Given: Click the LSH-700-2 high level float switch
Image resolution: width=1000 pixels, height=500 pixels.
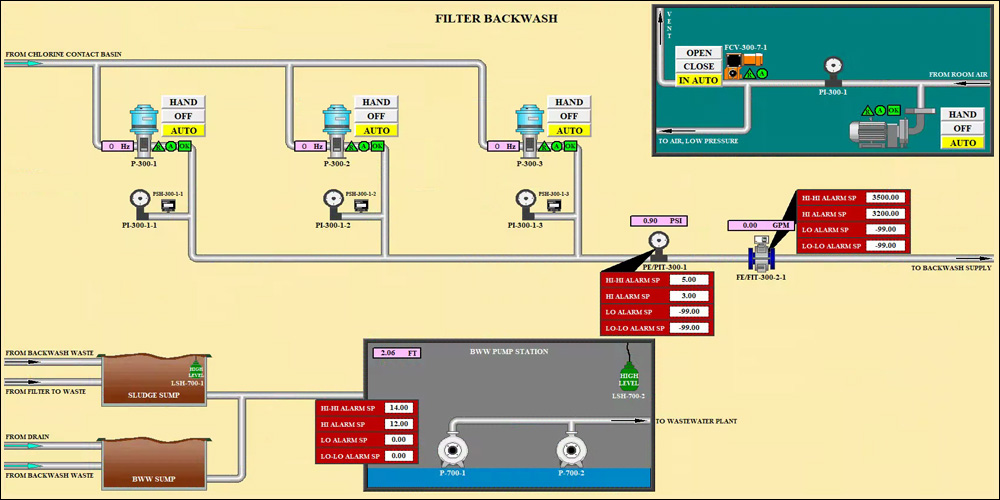Looking at the screenshot, I should point(629,379).
